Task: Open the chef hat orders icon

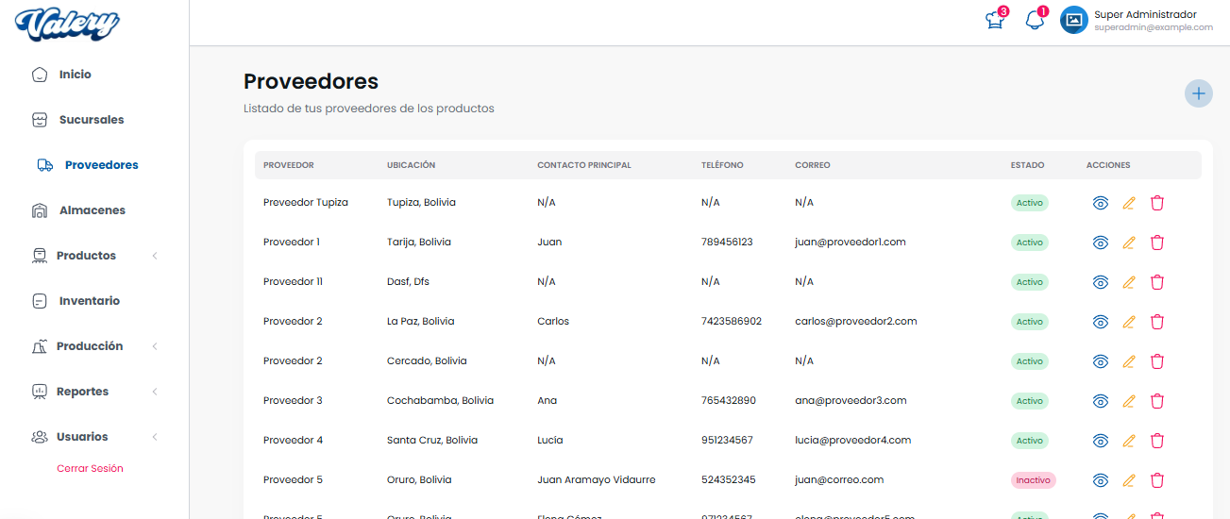Action: click(x=994, y=20)
